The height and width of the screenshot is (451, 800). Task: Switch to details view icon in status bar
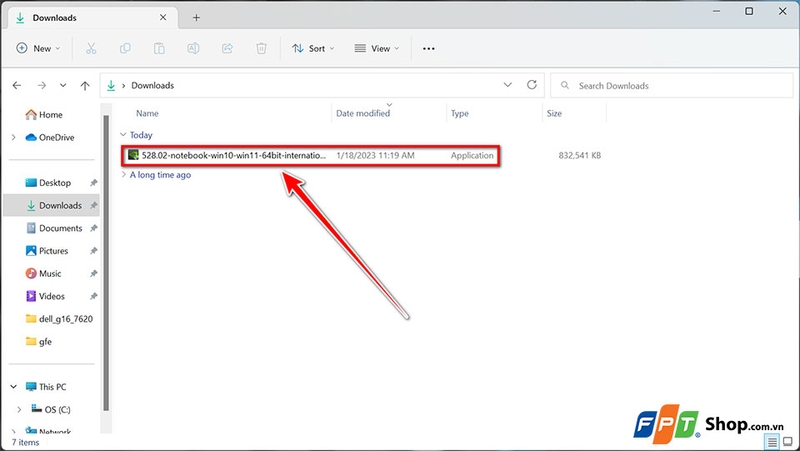pyautogui.click(x=772, y=442)
